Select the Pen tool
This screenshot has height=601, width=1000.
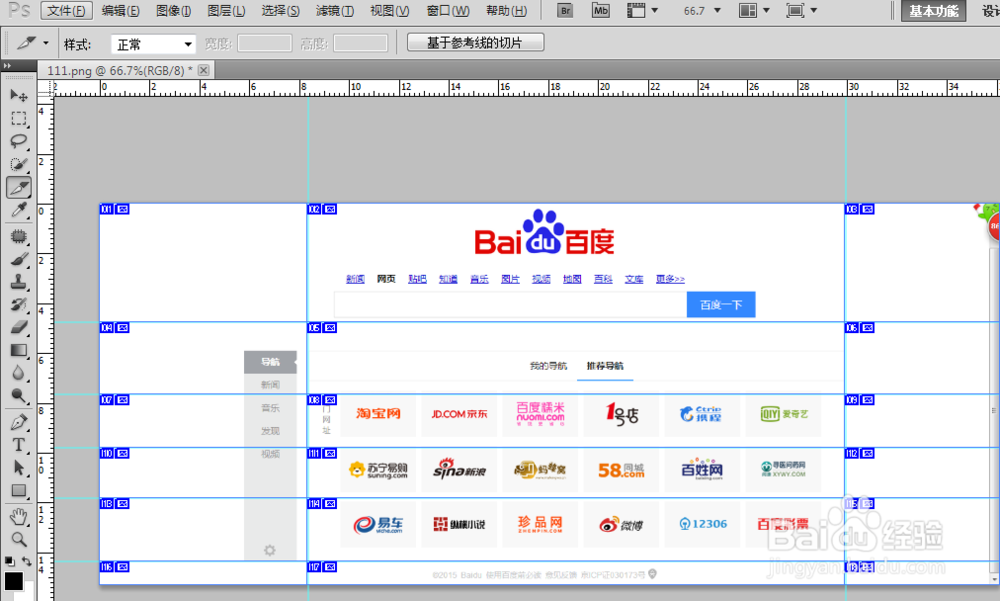click(x=18, y=422)
